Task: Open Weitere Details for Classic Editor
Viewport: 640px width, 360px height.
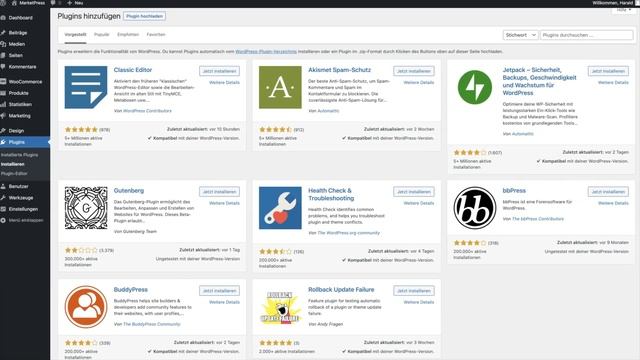Action: [224, 82]
